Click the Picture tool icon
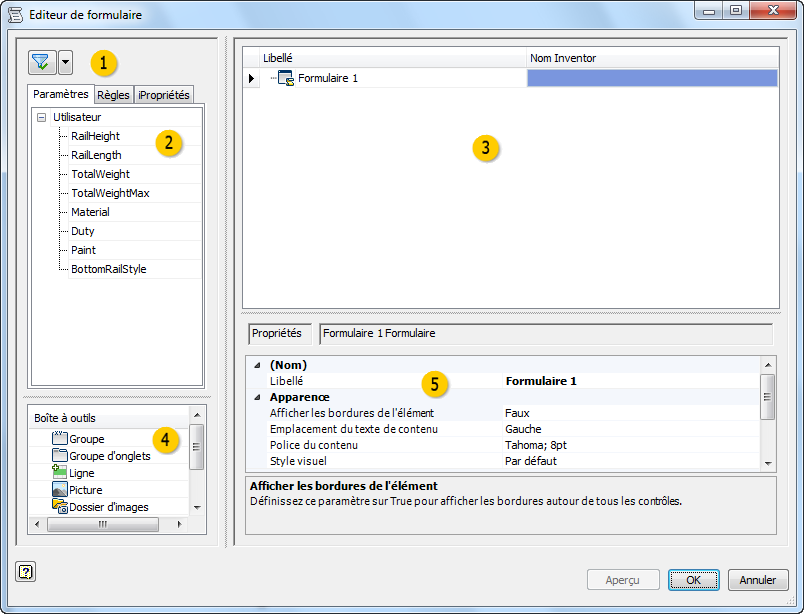This screenshot has height=614, width=804. (x=59, y=489)
